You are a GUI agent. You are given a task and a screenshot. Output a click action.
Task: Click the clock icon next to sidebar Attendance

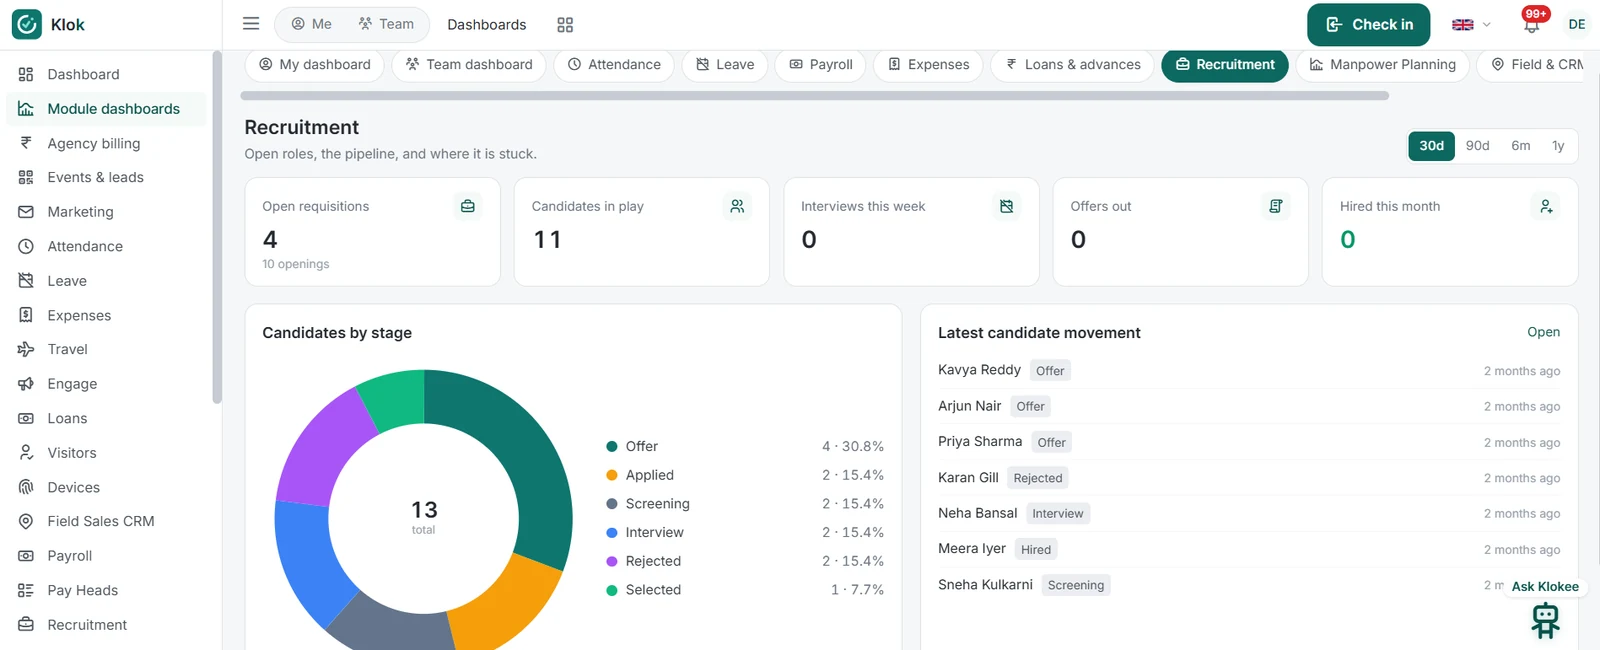pyautogui.click(x=26, y=246)
